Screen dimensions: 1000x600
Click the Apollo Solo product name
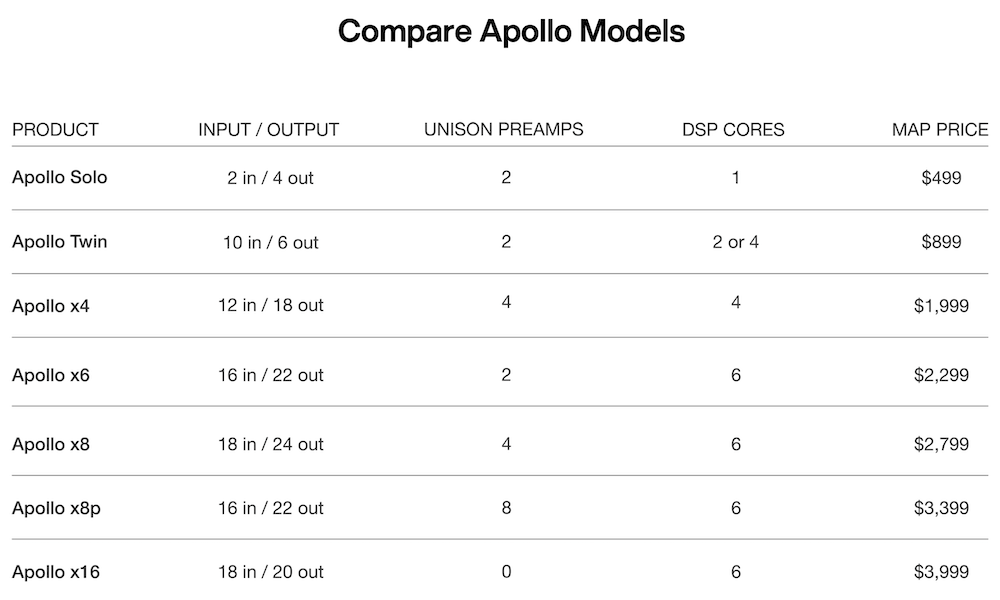click(59, 178)
